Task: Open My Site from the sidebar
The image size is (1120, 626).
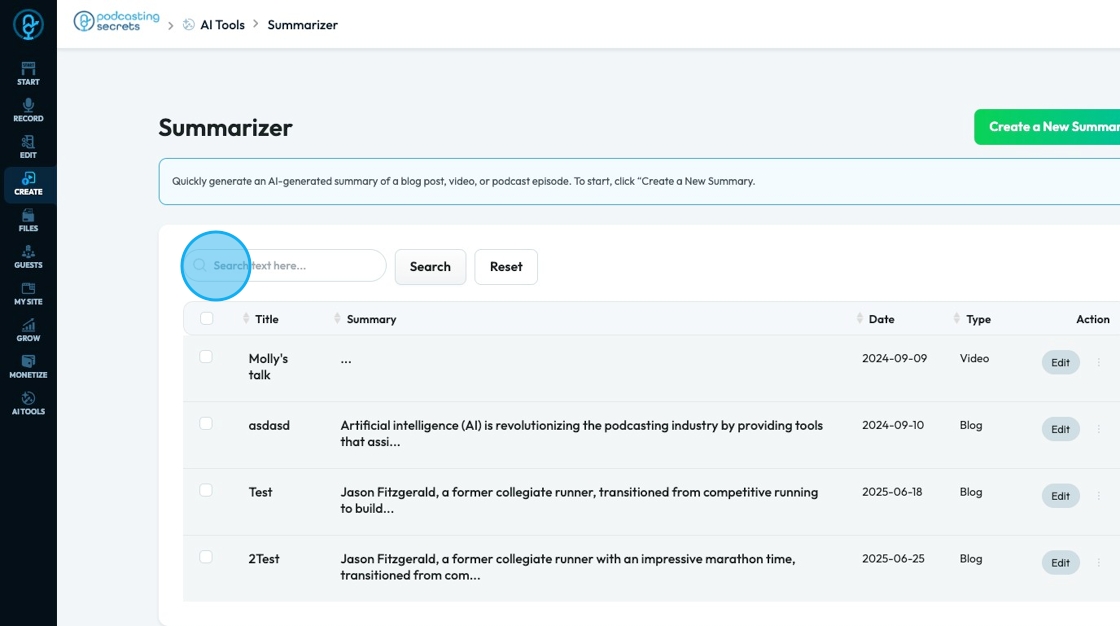Action: click(28, 292)
